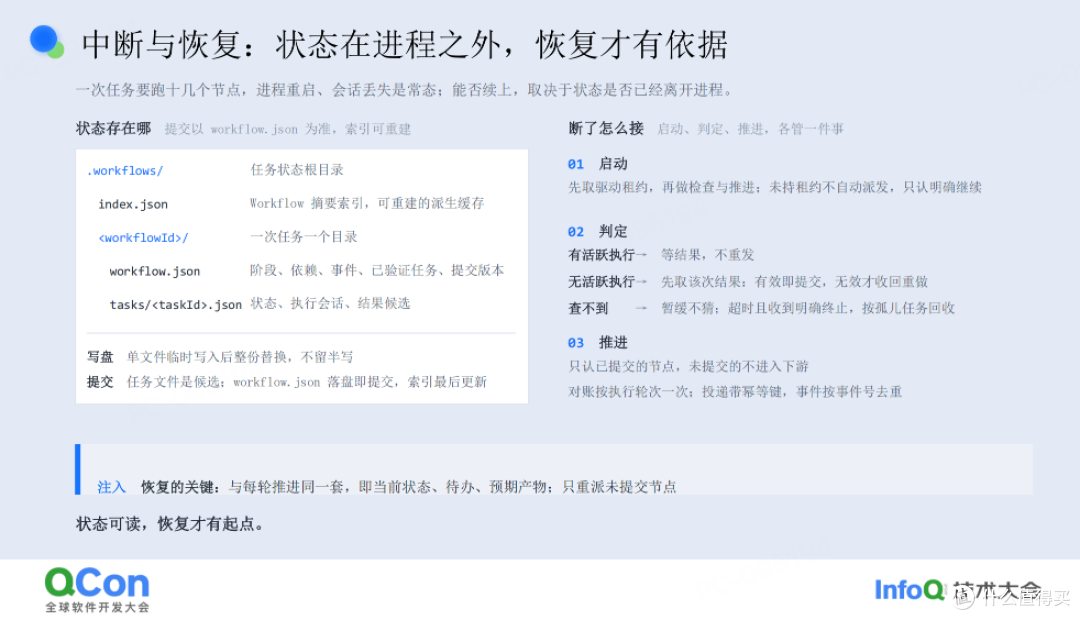Viewport: 1080px width, 620px height.
Task: Click the 写盘 label
Action: point(100,357)
